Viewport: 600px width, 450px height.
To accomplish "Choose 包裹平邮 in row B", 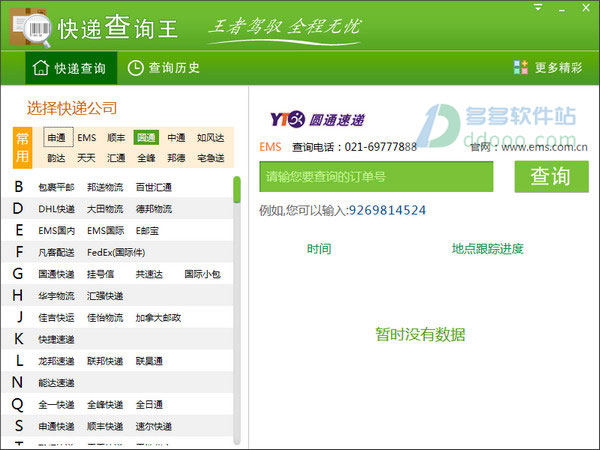I will tap(56, 187).
